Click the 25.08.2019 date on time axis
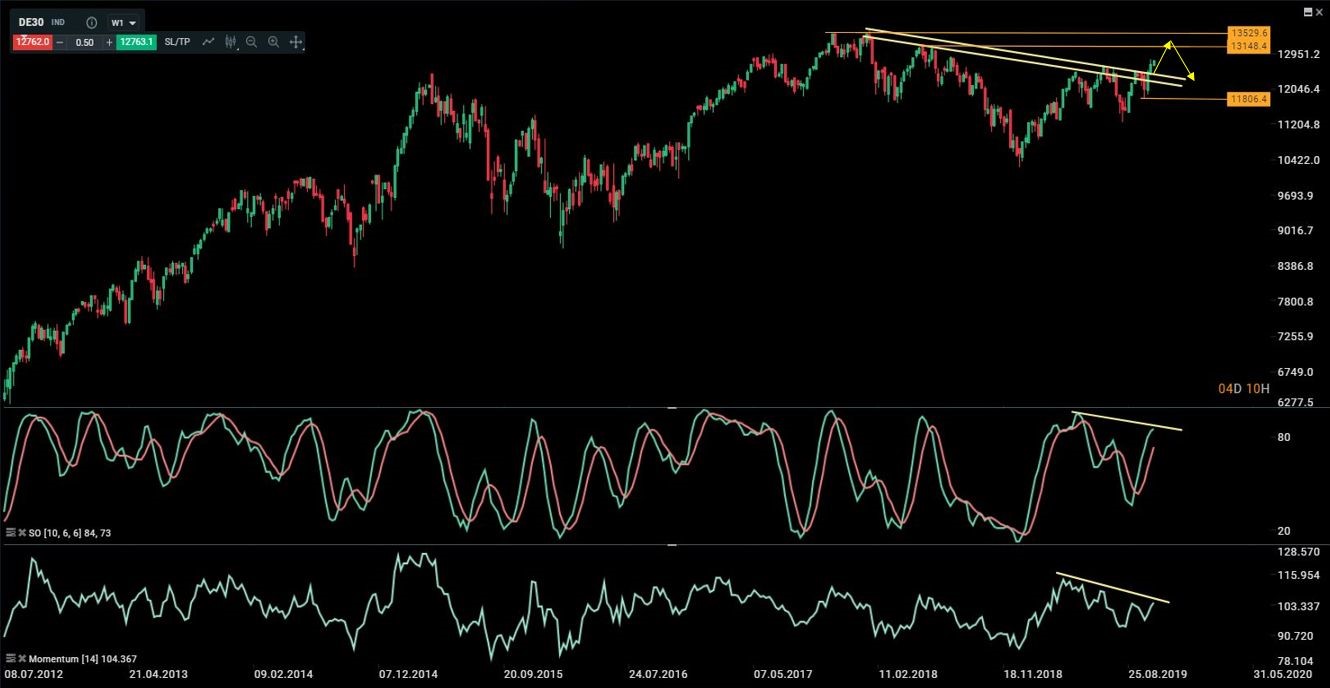Image resolution: width=1330 pixels, height=688 pixels. (x=1158, y=674)
